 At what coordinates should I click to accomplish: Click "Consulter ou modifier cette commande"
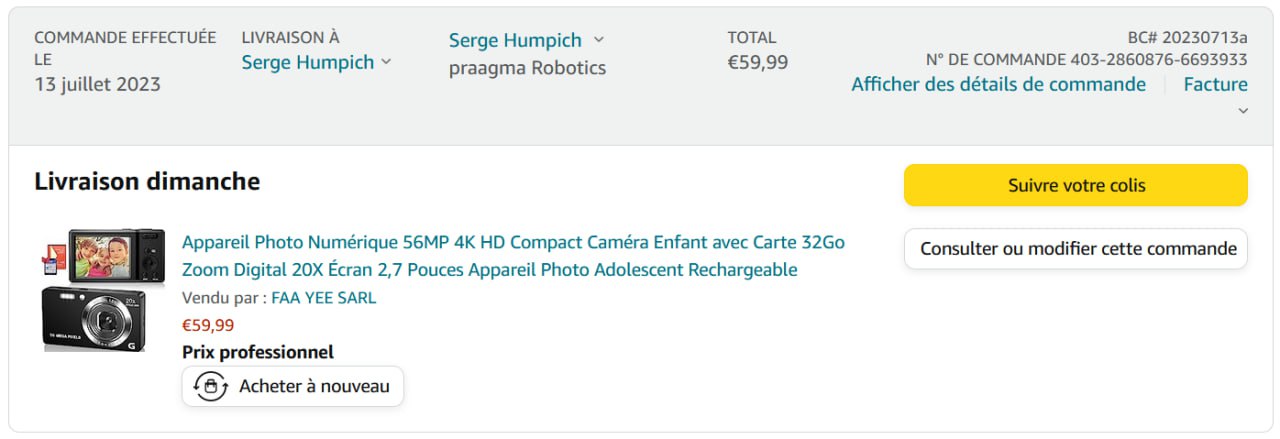tap(1076, 249)
